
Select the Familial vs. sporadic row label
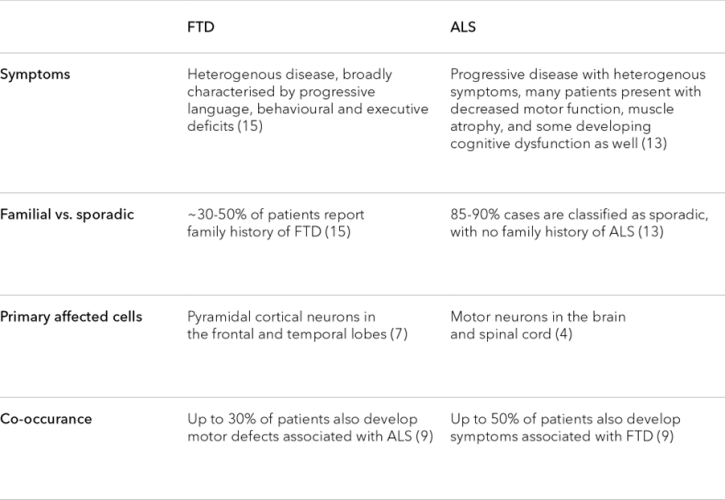point(68,215)
